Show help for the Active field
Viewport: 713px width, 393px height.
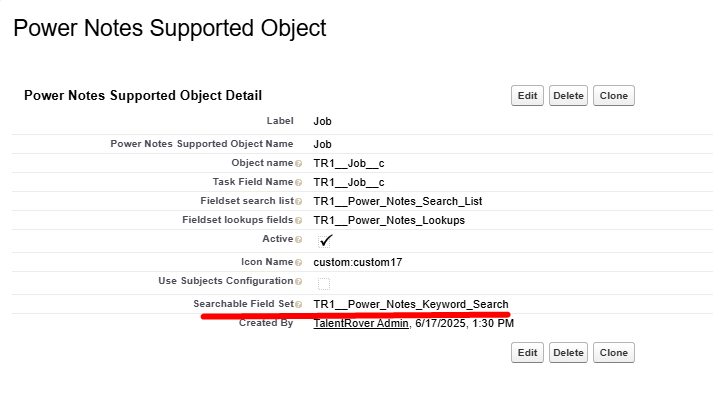pyautogui.click(x=298, y=240)
